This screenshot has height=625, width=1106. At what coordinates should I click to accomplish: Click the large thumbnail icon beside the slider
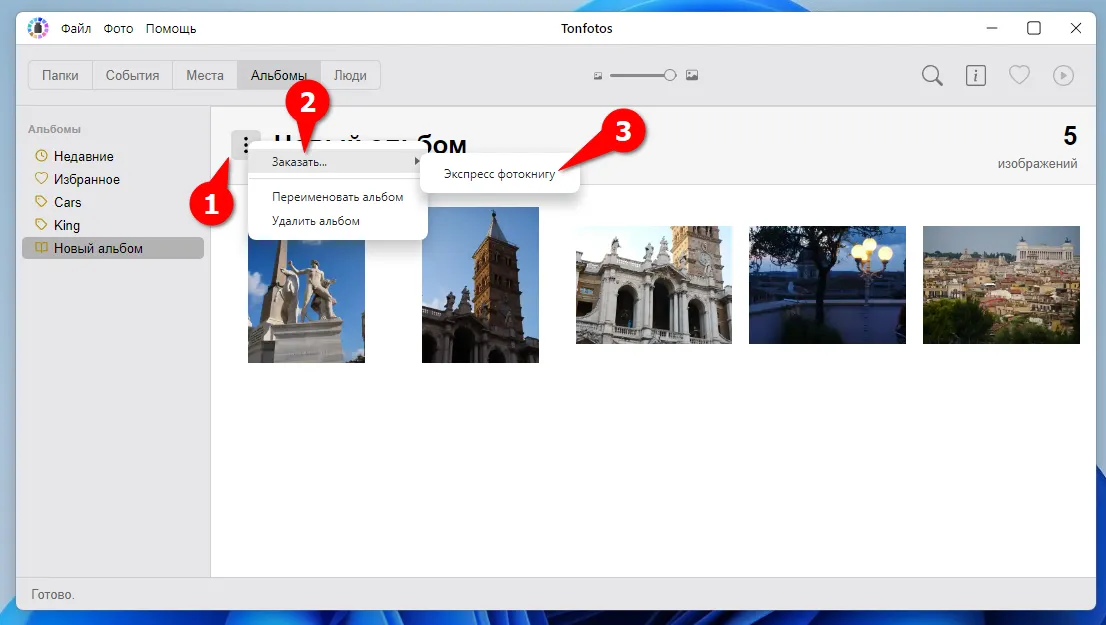point(691,74)
